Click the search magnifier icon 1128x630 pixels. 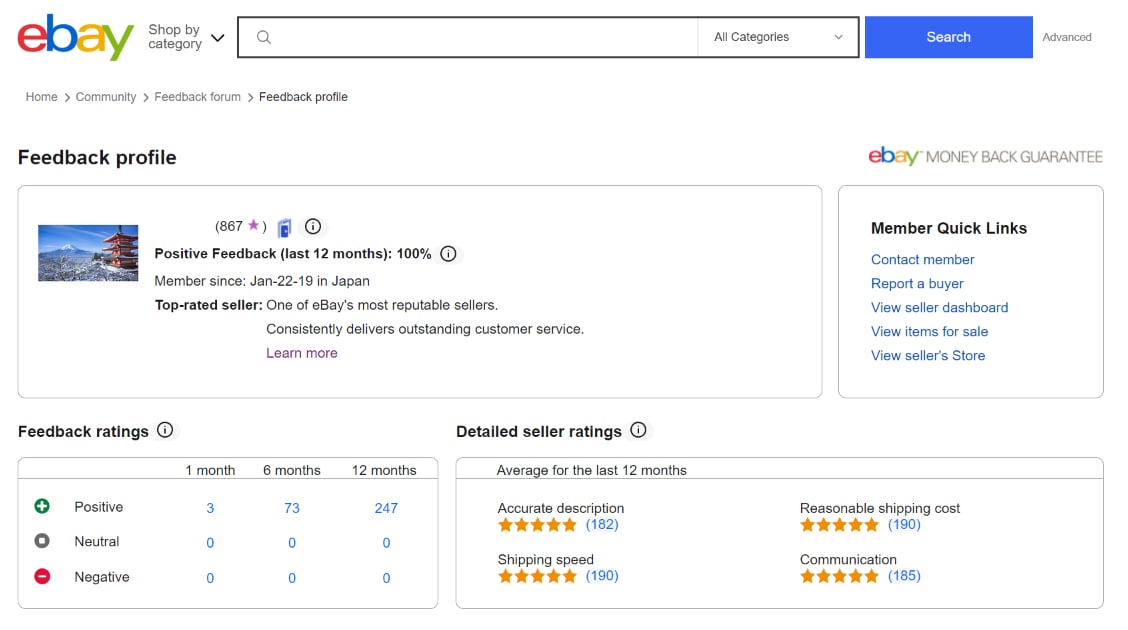click(264, 37)
